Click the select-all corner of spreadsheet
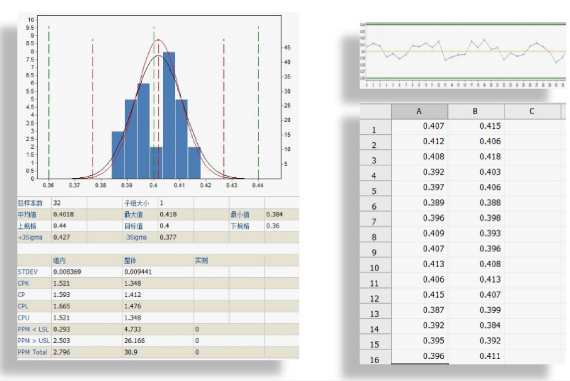Image resolution: width=570 pixels, height=381 pixels. [x=375, y=111]
